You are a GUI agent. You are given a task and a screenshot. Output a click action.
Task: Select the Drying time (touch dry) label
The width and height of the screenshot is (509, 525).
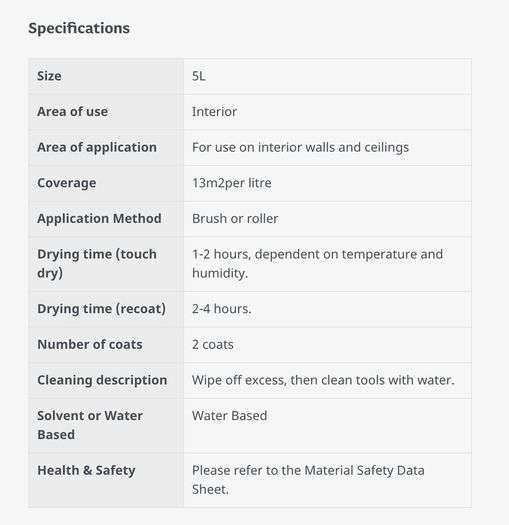(97, 264)
